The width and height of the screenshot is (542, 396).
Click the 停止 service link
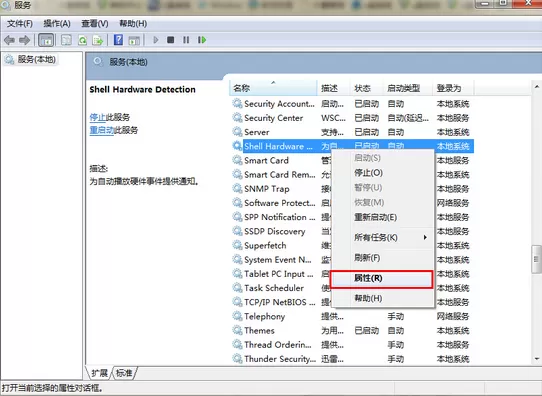[x=97, y=117]
